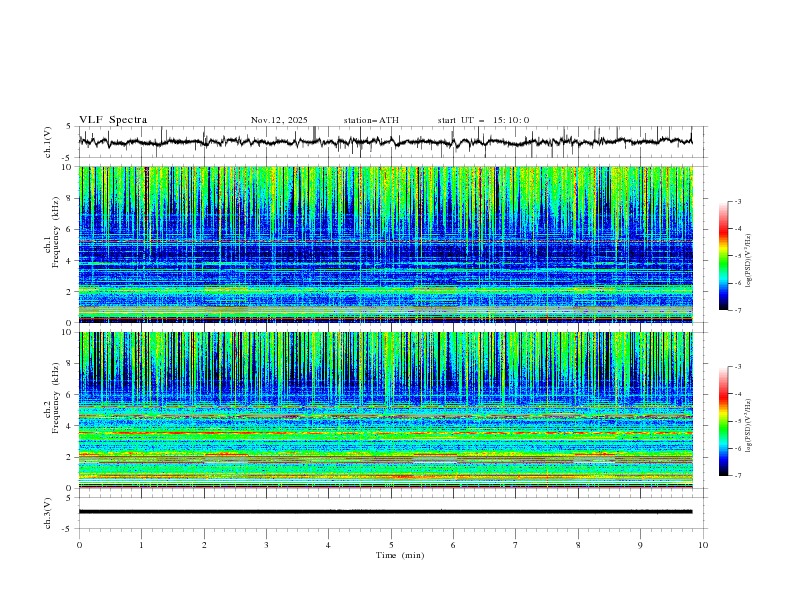
Task: Click the time axis tick label "5"
Action: coord(391,545)
